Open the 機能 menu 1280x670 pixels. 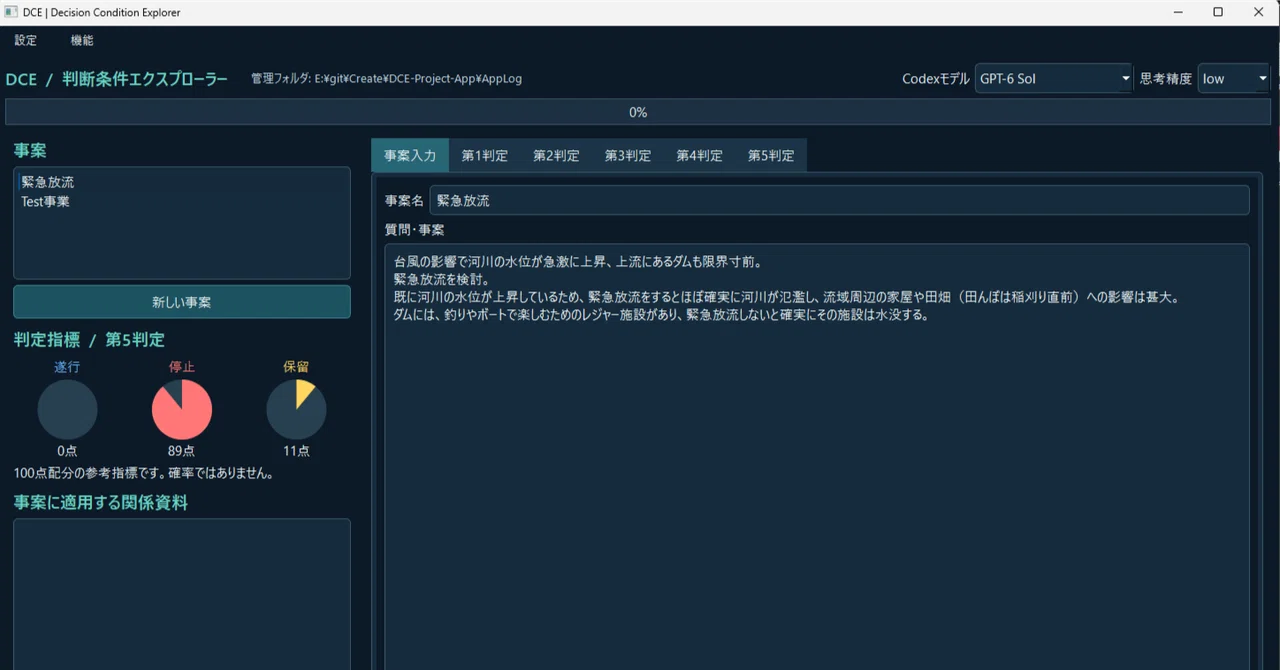point(82,41)
